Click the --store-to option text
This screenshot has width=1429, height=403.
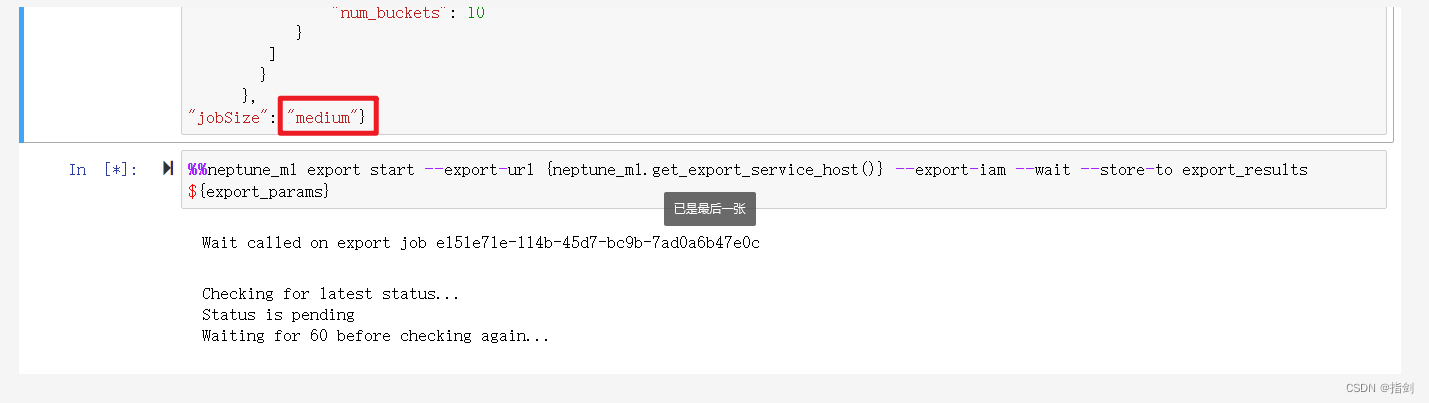[1127, 170]
